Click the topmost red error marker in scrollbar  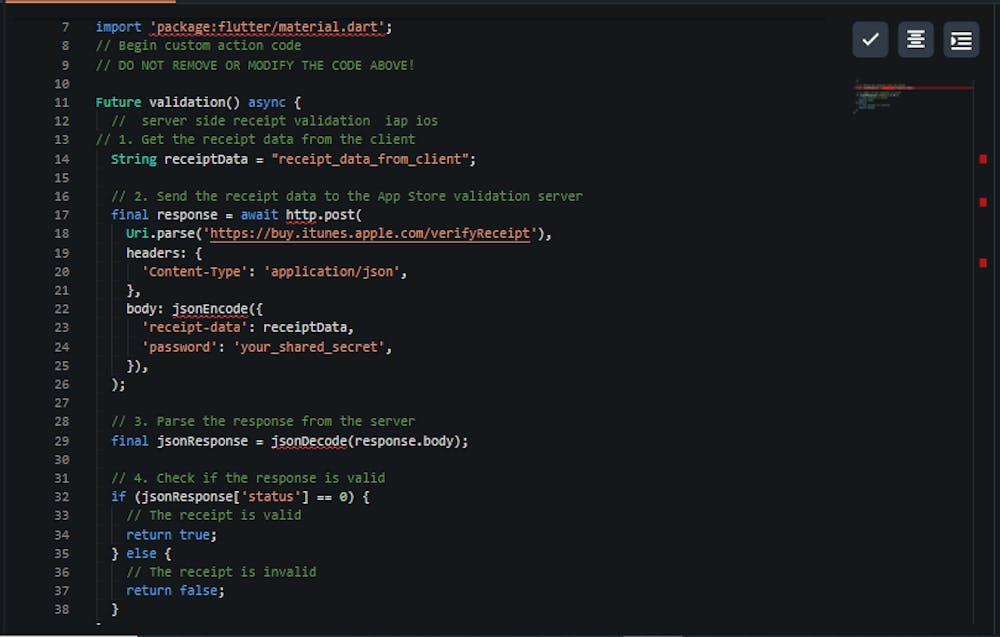point(984,158)
